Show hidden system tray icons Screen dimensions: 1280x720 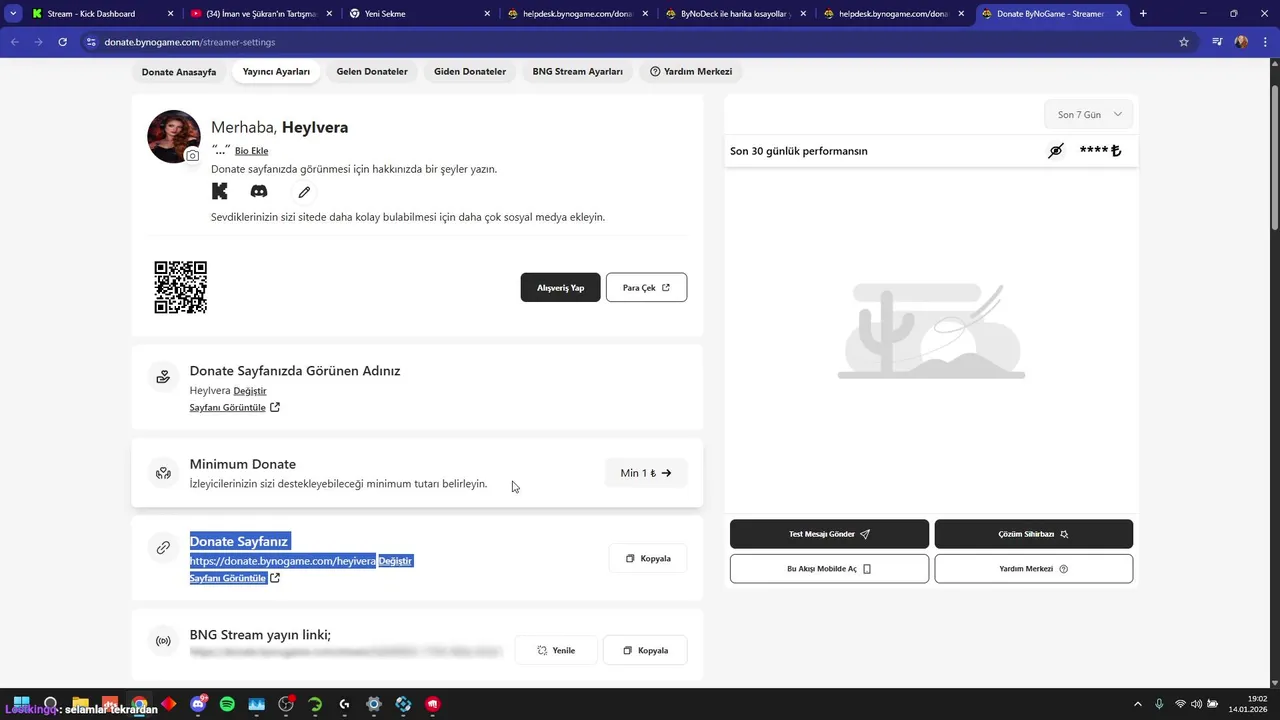click(1137, 704)
